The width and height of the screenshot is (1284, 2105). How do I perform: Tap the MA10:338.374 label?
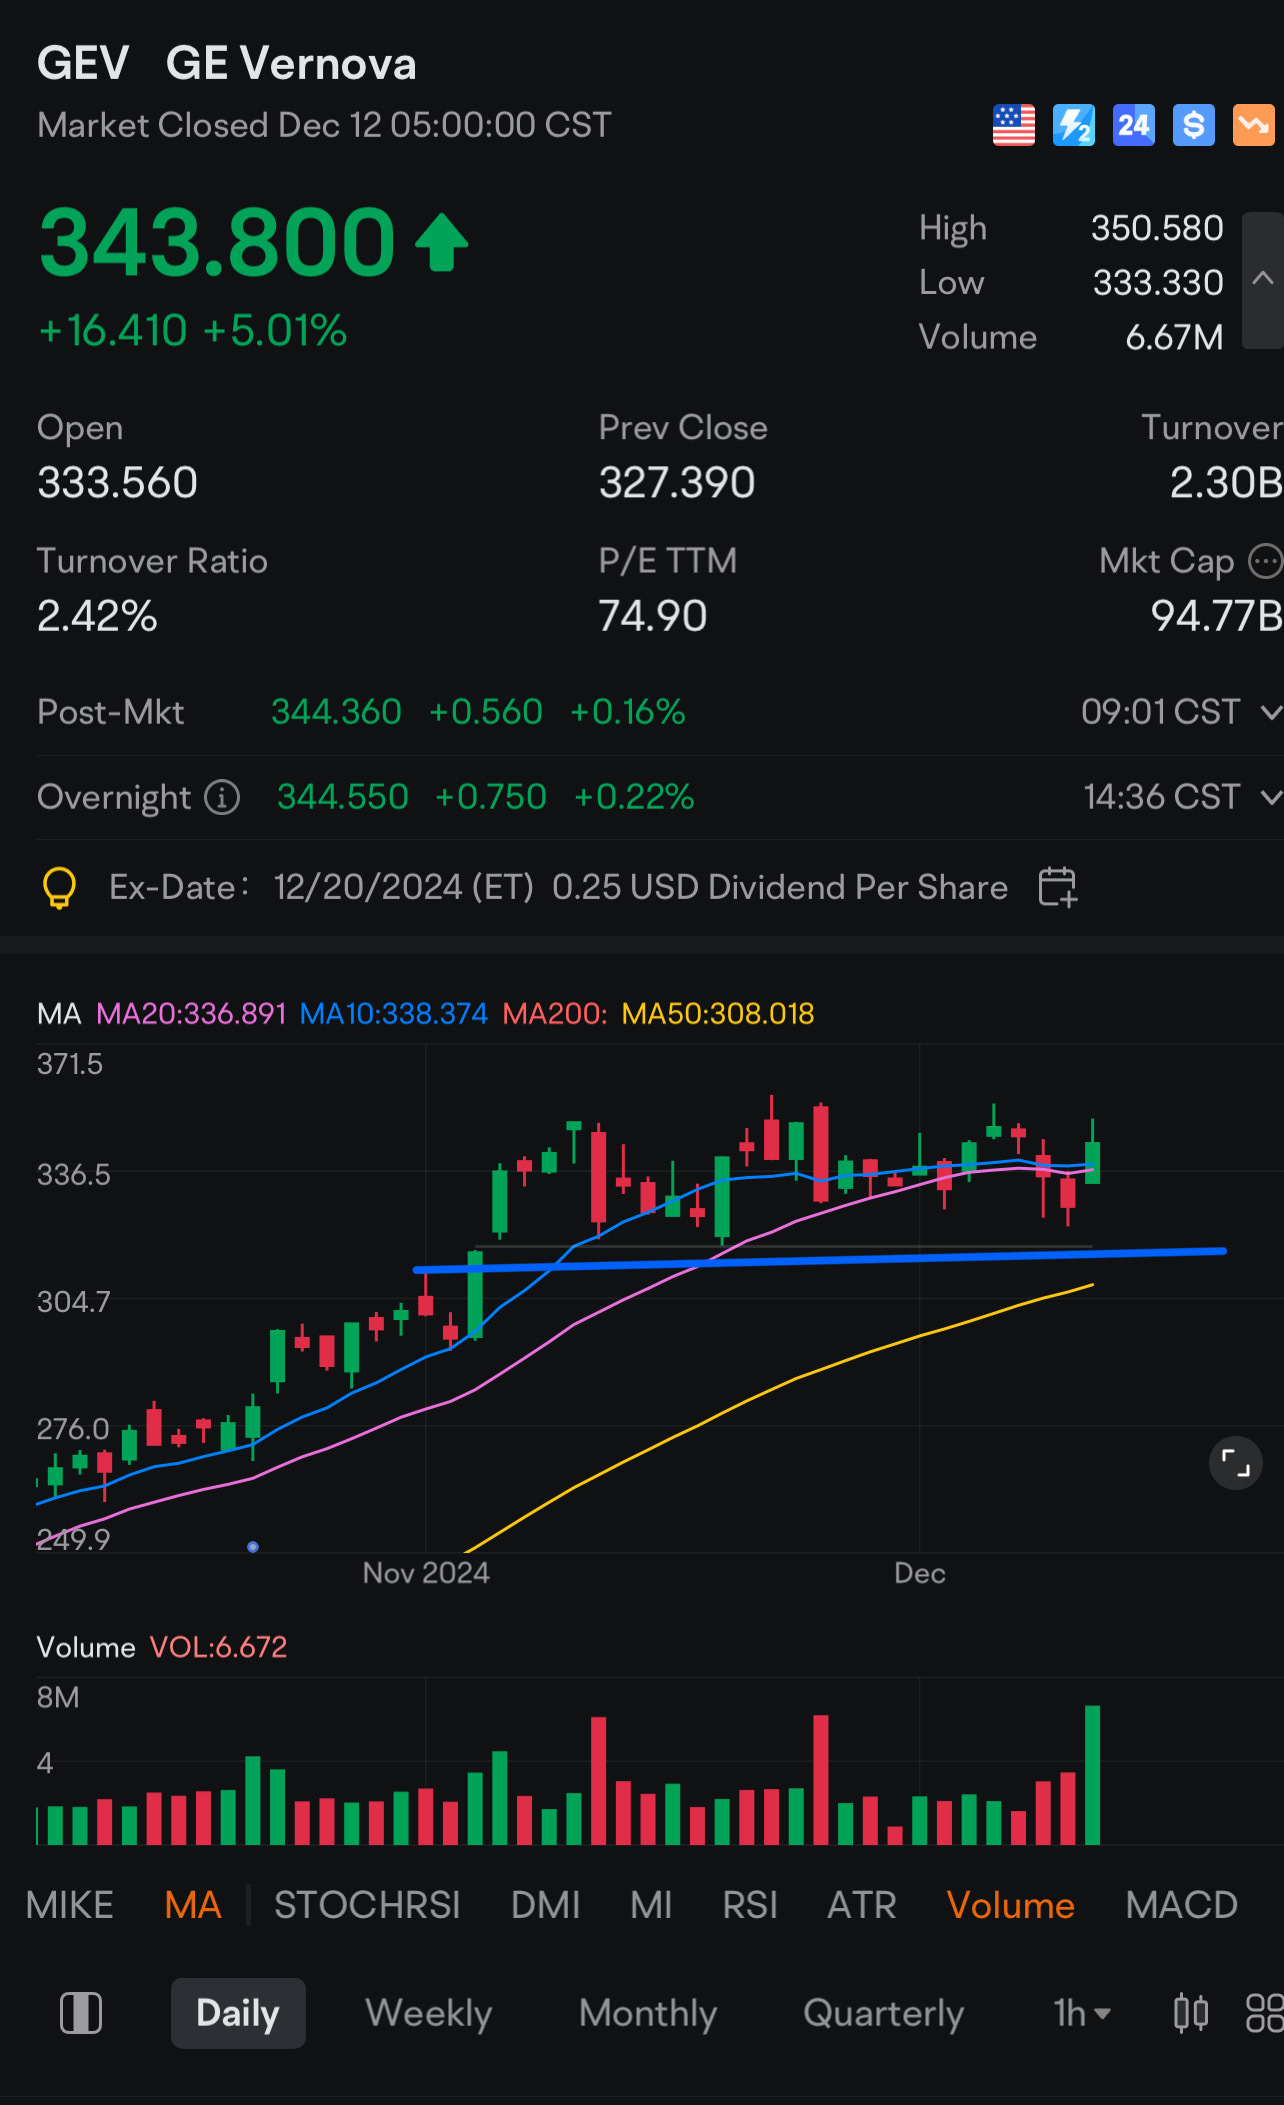[x=394, y=1014]
